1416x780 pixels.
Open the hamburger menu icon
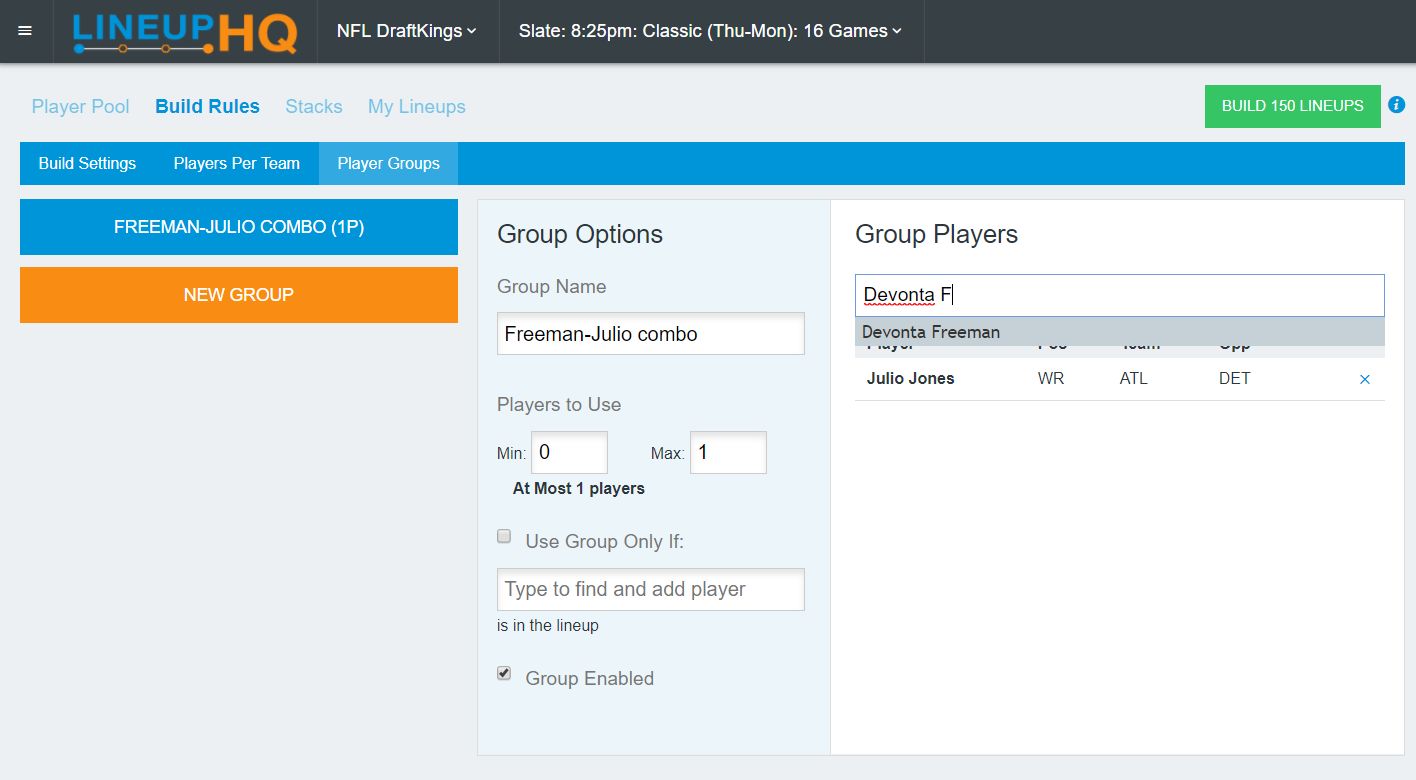[x=25, y=31]
